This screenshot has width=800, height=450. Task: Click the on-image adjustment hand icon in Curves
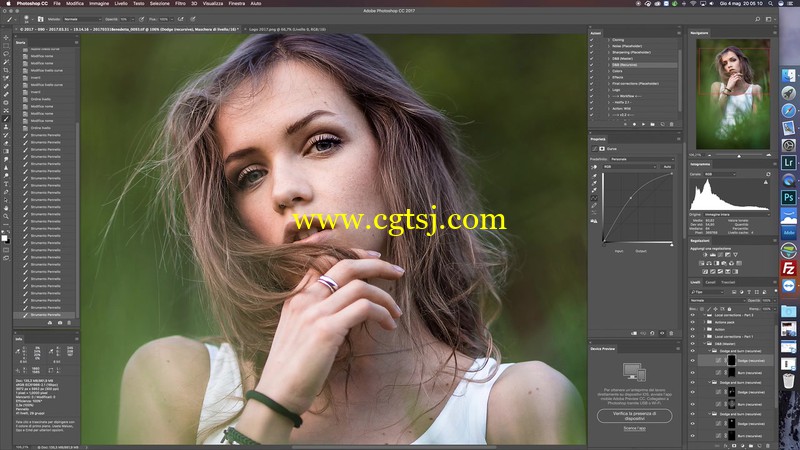click(x=594, y=167)
